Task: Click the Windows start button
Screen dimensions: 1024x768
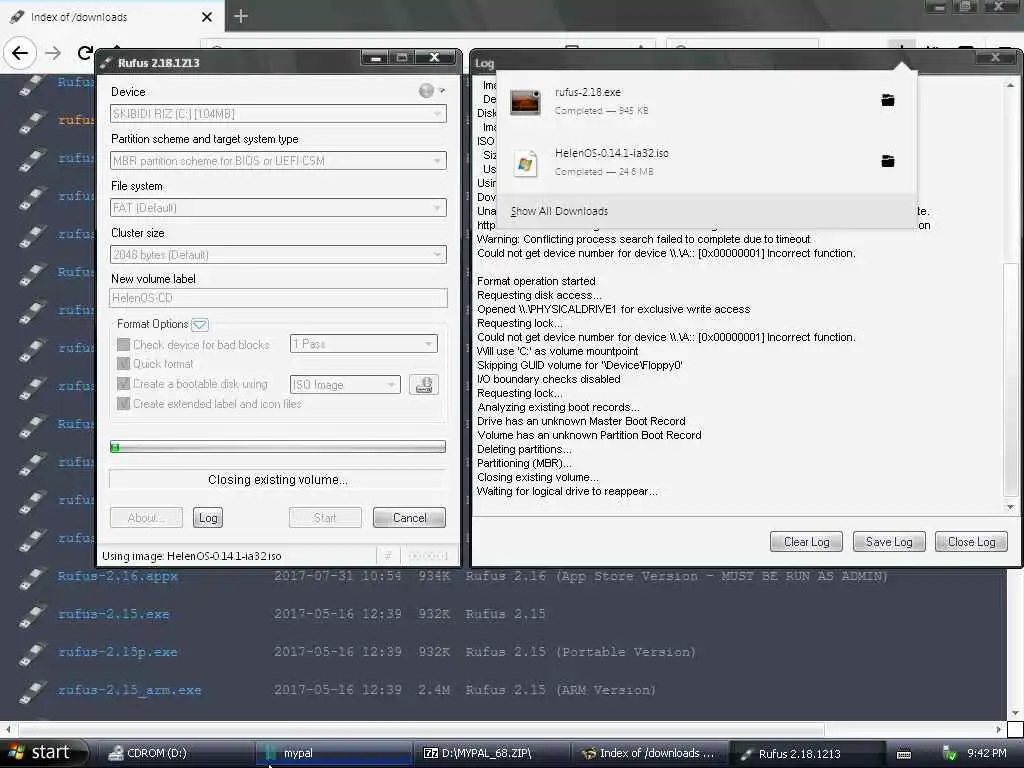Action: (43, 753)
